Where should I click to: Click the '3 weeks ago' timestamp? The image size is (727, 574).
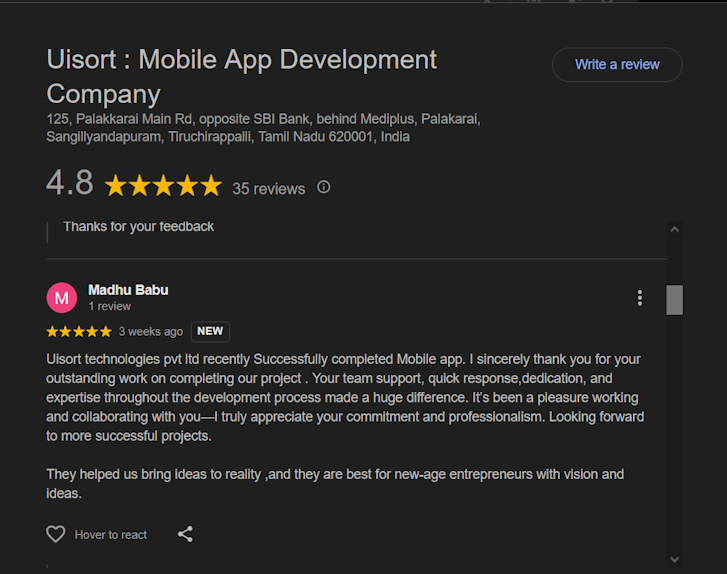(150, 332)
